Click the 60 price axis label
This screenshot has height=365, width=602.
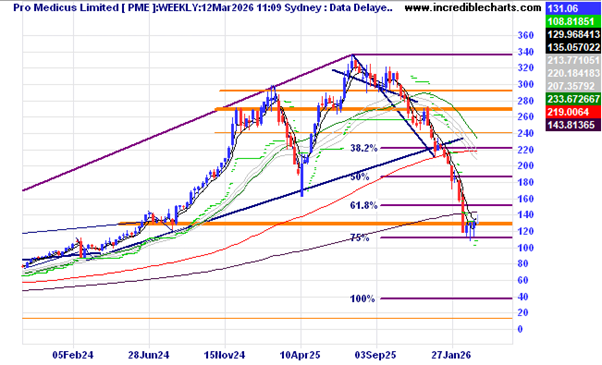[x=523, y=280]
